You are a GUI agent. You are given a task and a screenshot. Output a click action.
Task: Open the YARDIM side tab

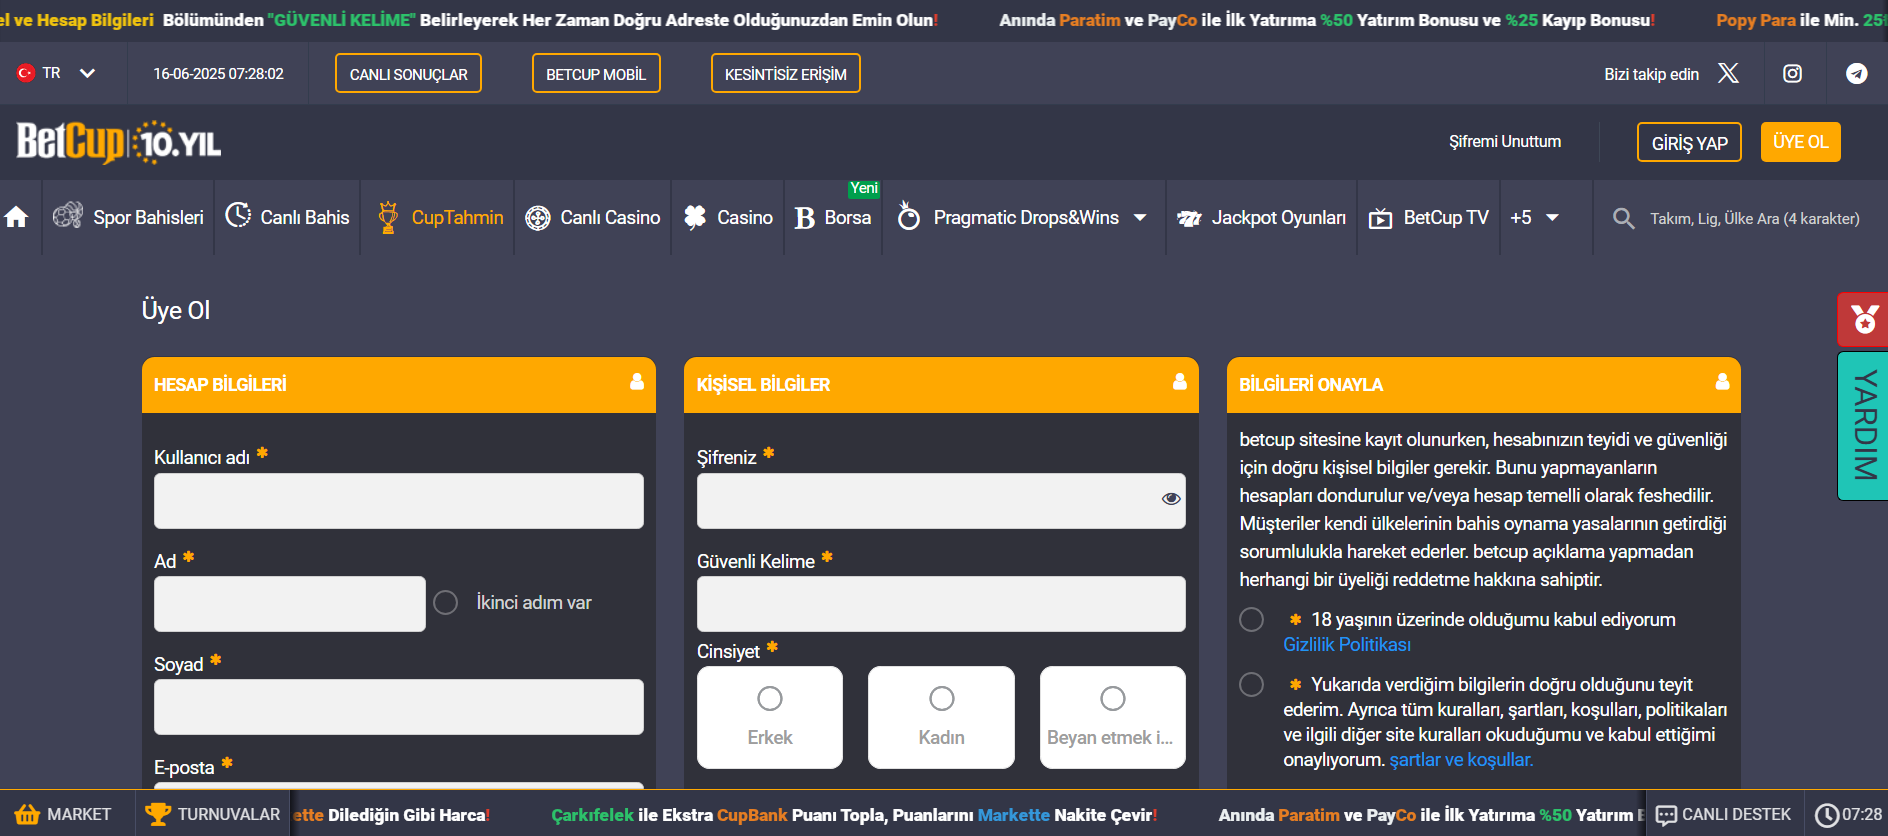[x=1863, y=425]
